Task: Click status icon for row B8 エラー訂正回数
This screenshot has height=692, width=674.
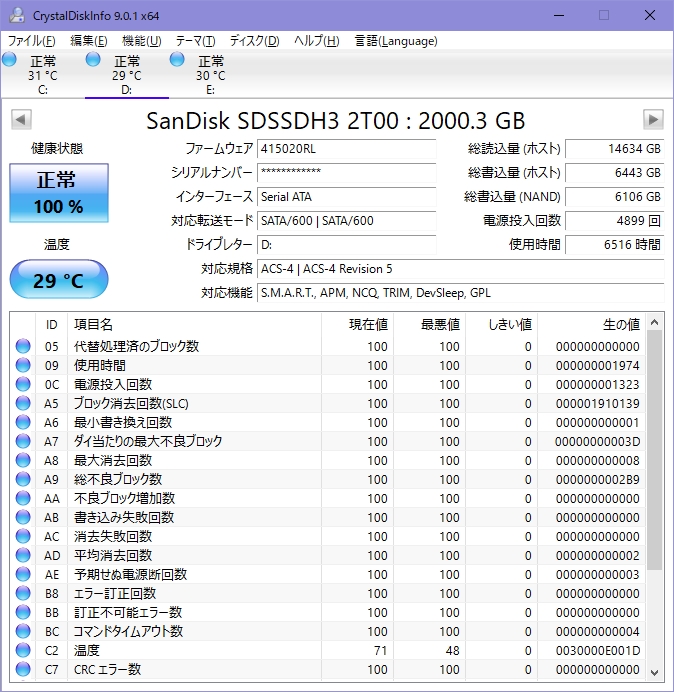Action: [x=23, y=594]
